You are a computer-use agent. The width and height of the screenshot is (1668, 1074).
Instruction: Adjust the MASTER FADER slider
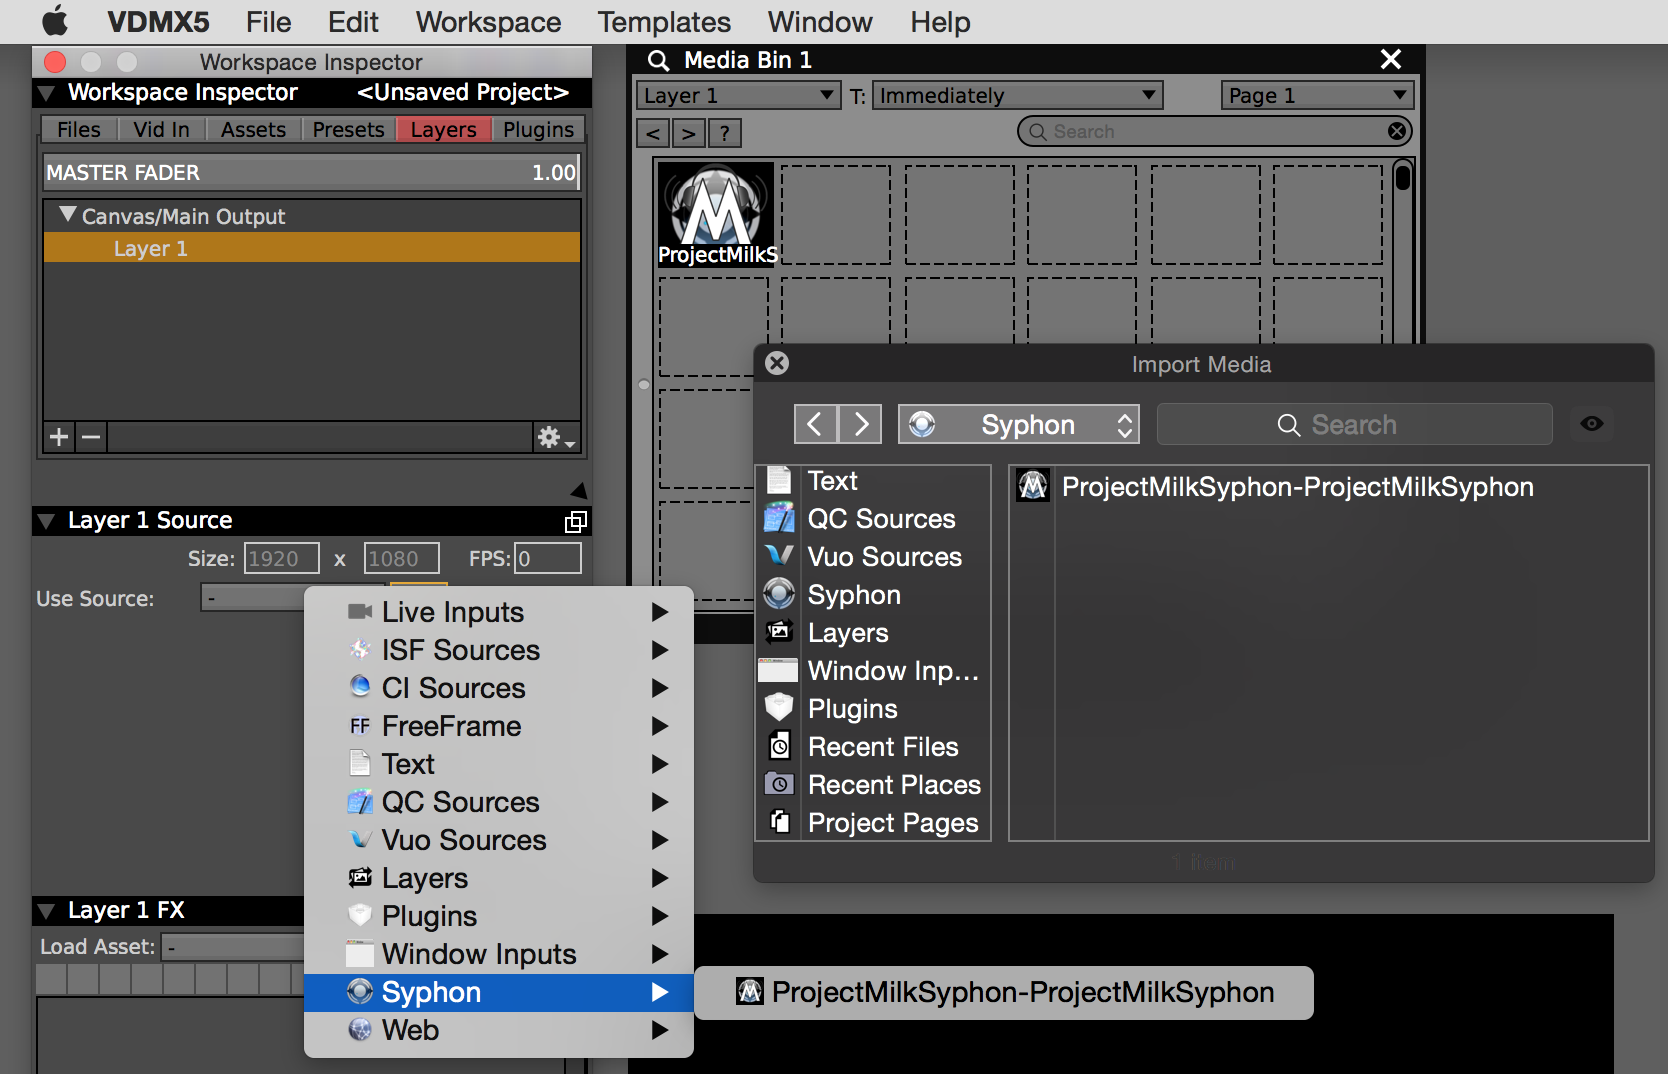pyautogui.click(x=311, y=172)
